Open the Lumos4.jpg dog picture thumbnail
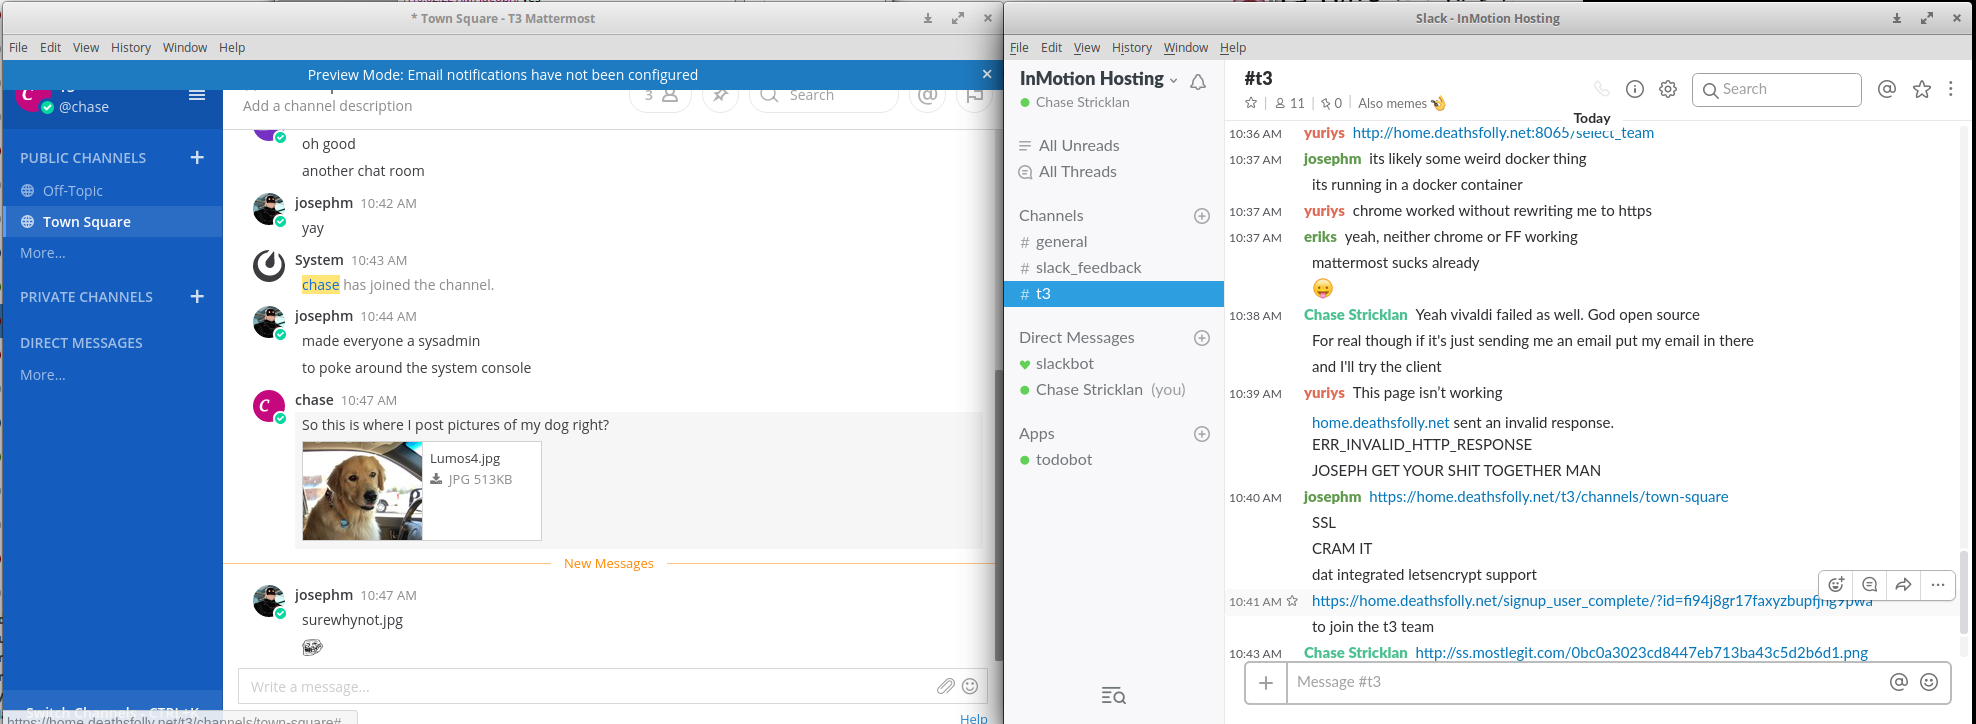 tap(362, 491)
